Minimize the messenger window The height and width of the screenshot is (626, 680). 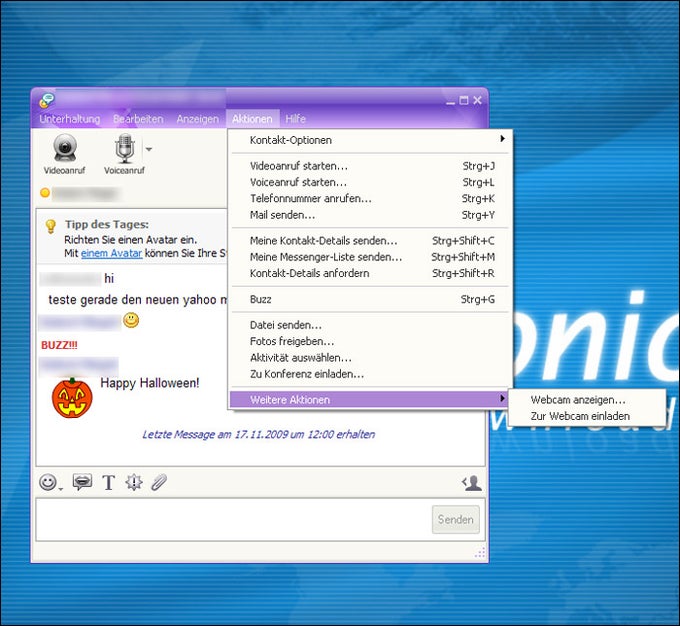coord(451,101)
